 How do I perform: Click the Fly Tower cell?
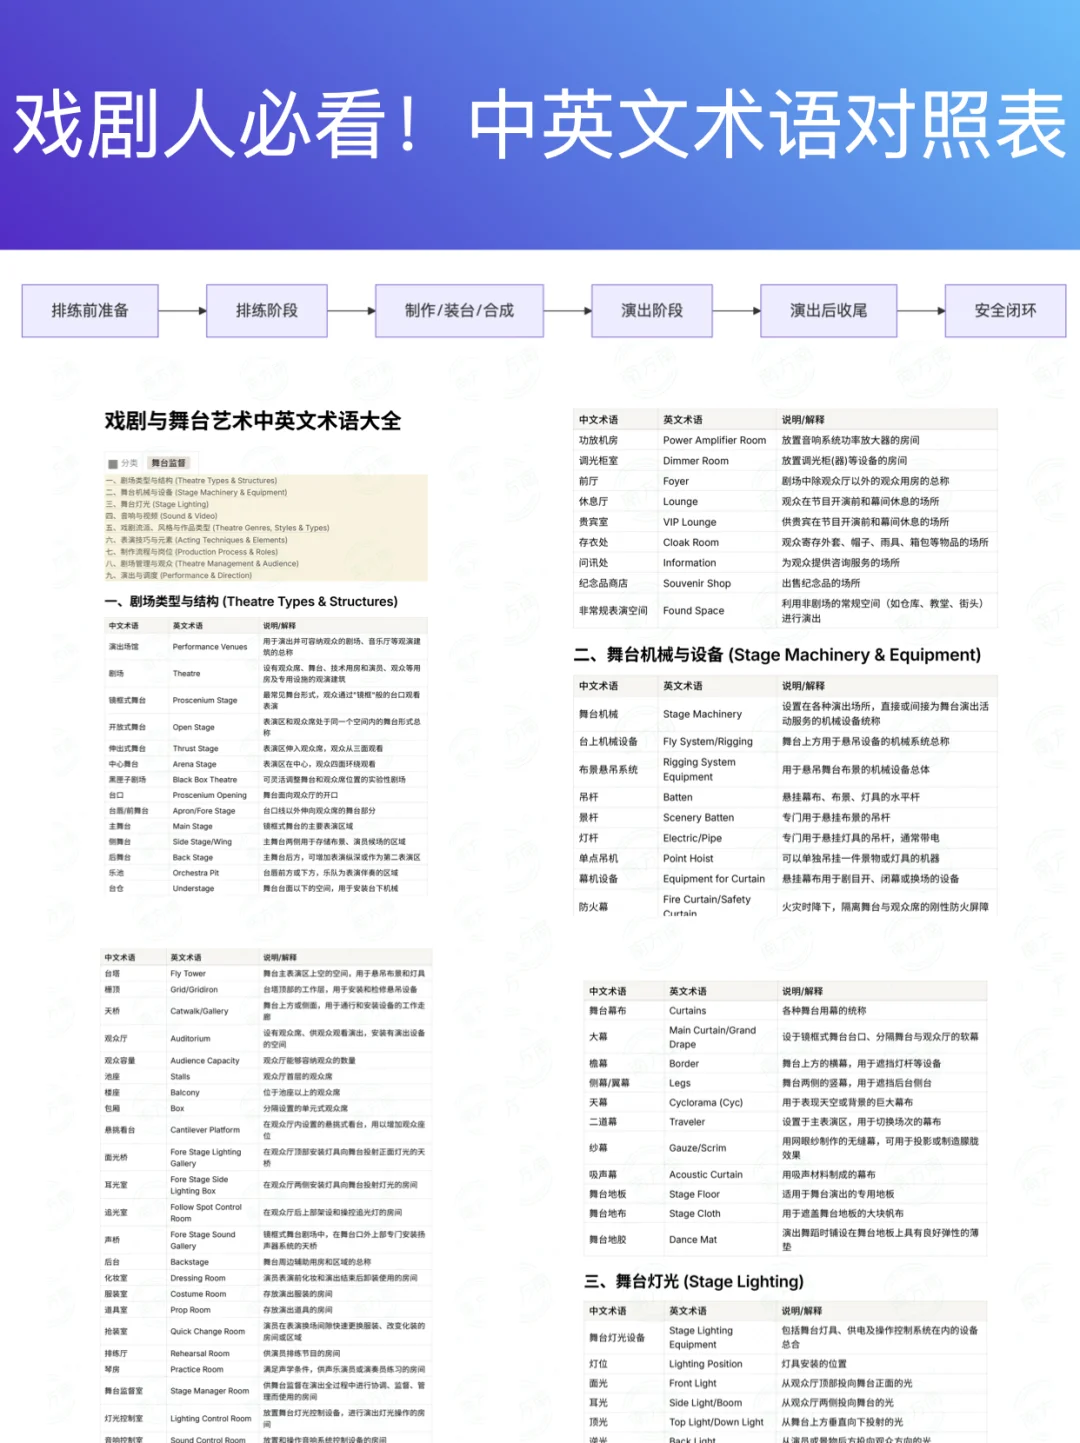pos(188,973)
